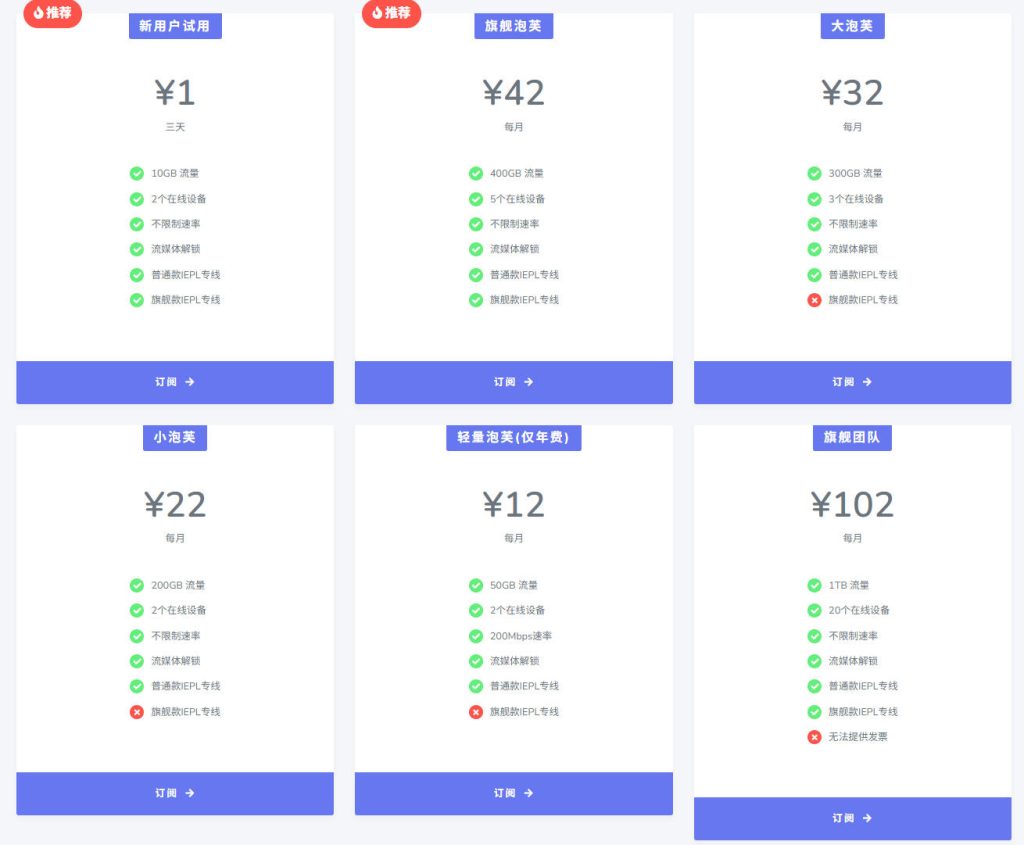This screenshot has height=845, width=1024.
Task: Click the check for 不限制速率 in 新用户试用
Action: 136,224
